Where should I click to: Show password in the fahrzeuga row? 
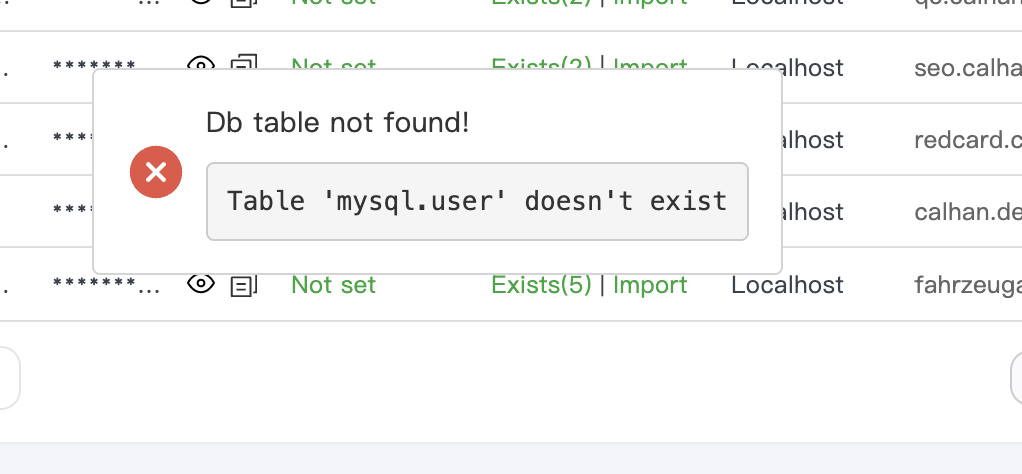[202, 285]
